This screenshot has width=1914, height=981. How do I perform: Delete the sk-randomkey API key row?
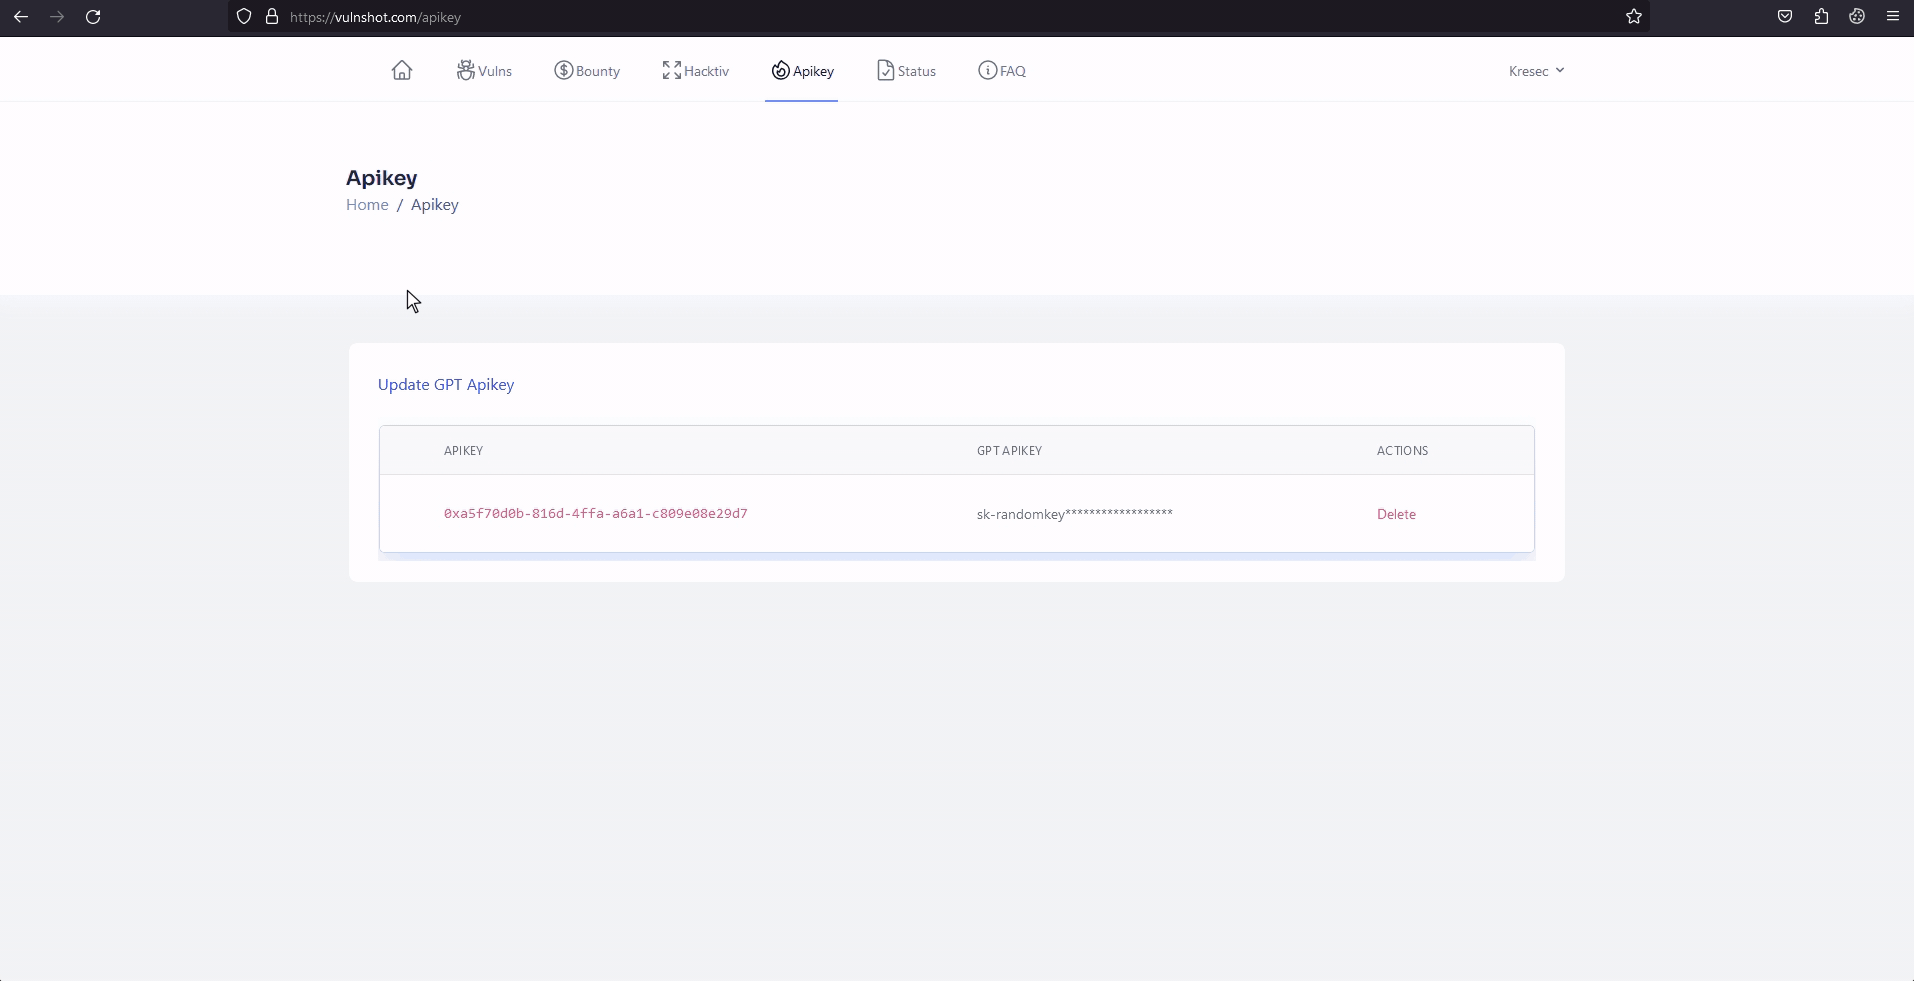(x=1396, y=514)
